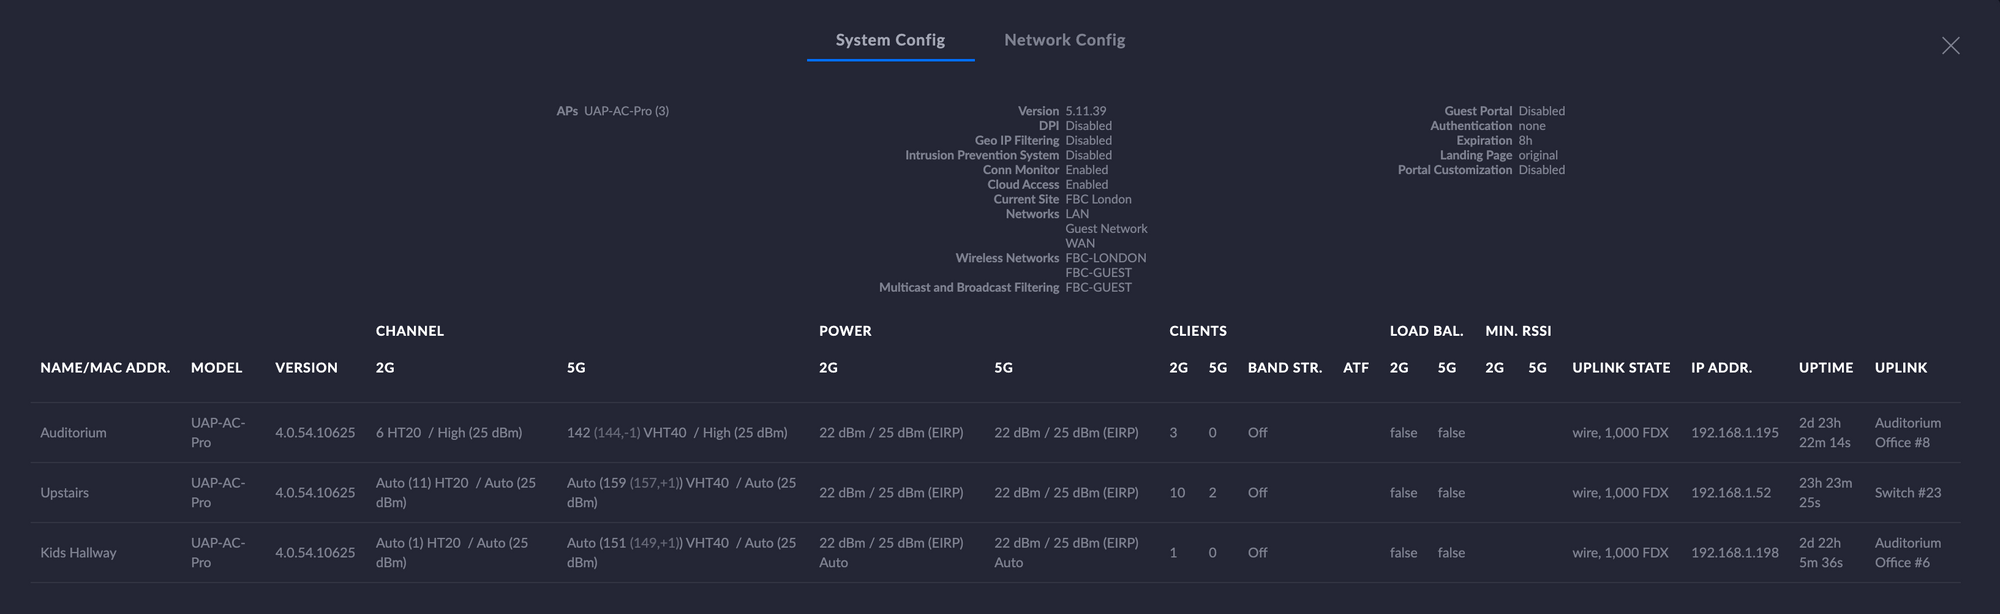Click the Auditorium Office #8 uplink

(1907, 433)
